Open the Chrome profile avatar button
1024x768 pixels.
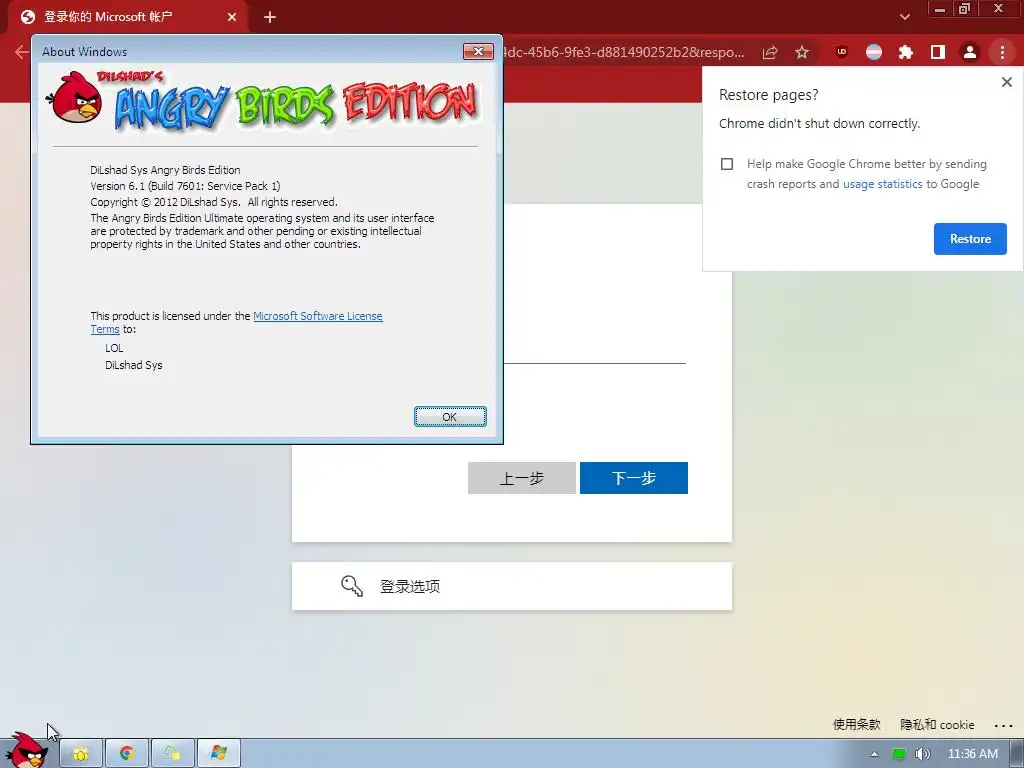tap(970, 52)
